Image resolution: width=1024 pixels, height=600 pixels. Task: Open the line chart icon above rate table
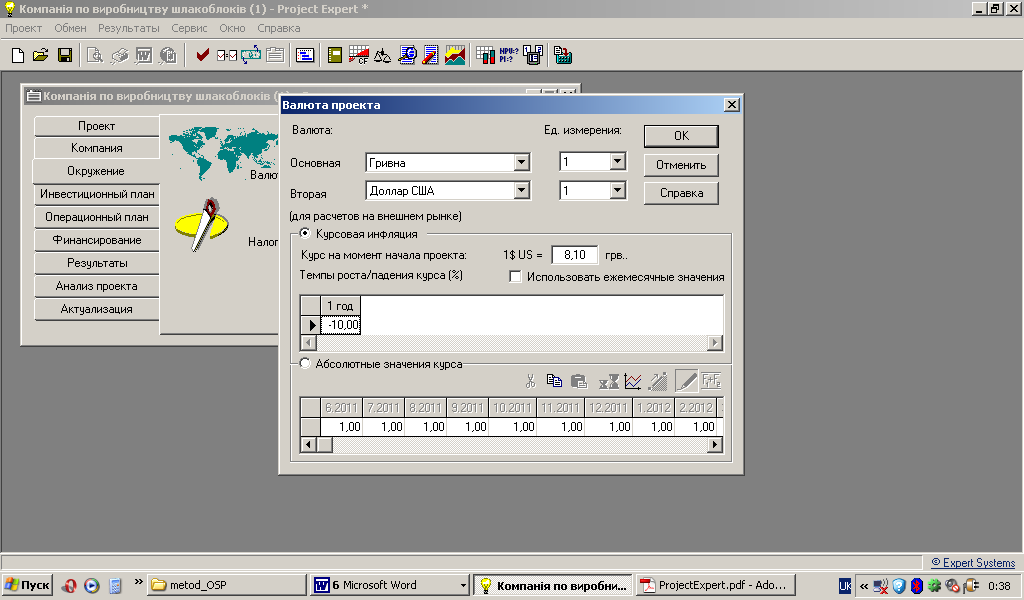click(x=633, y=381)
